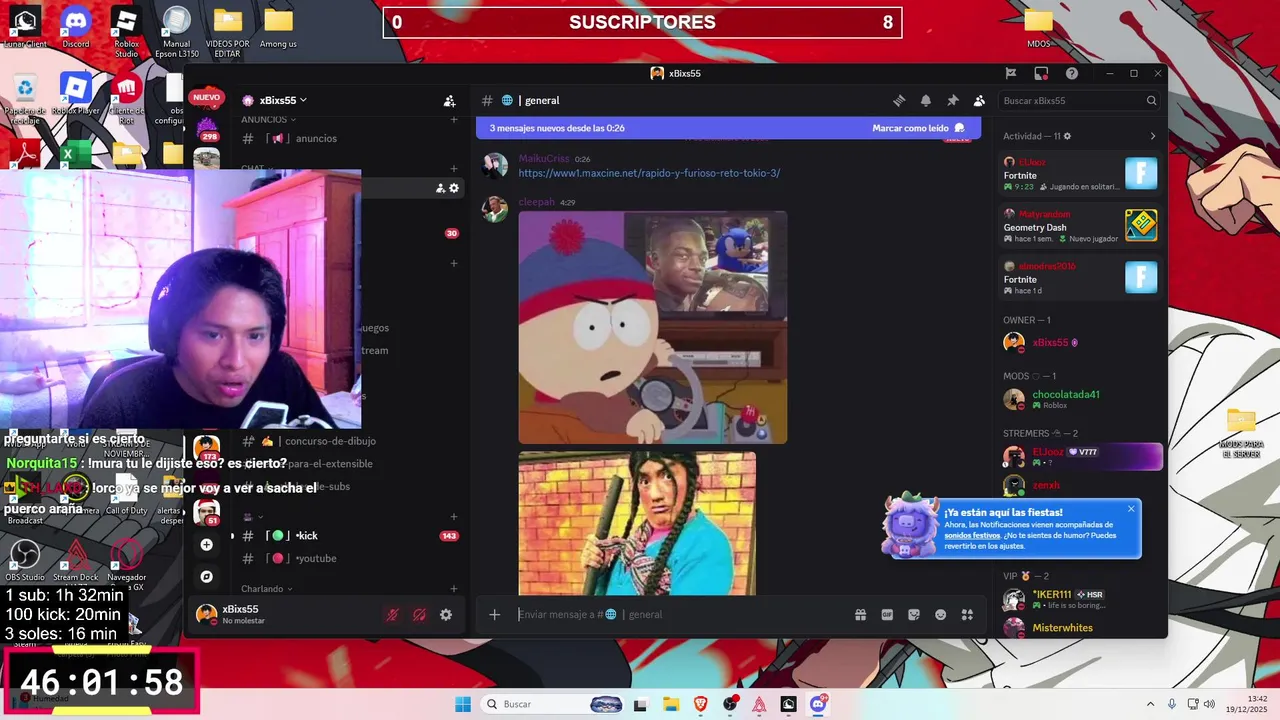Open user settings gear in user panel
This screenshot has height=720, width=1280.
(x=446, y=615)
